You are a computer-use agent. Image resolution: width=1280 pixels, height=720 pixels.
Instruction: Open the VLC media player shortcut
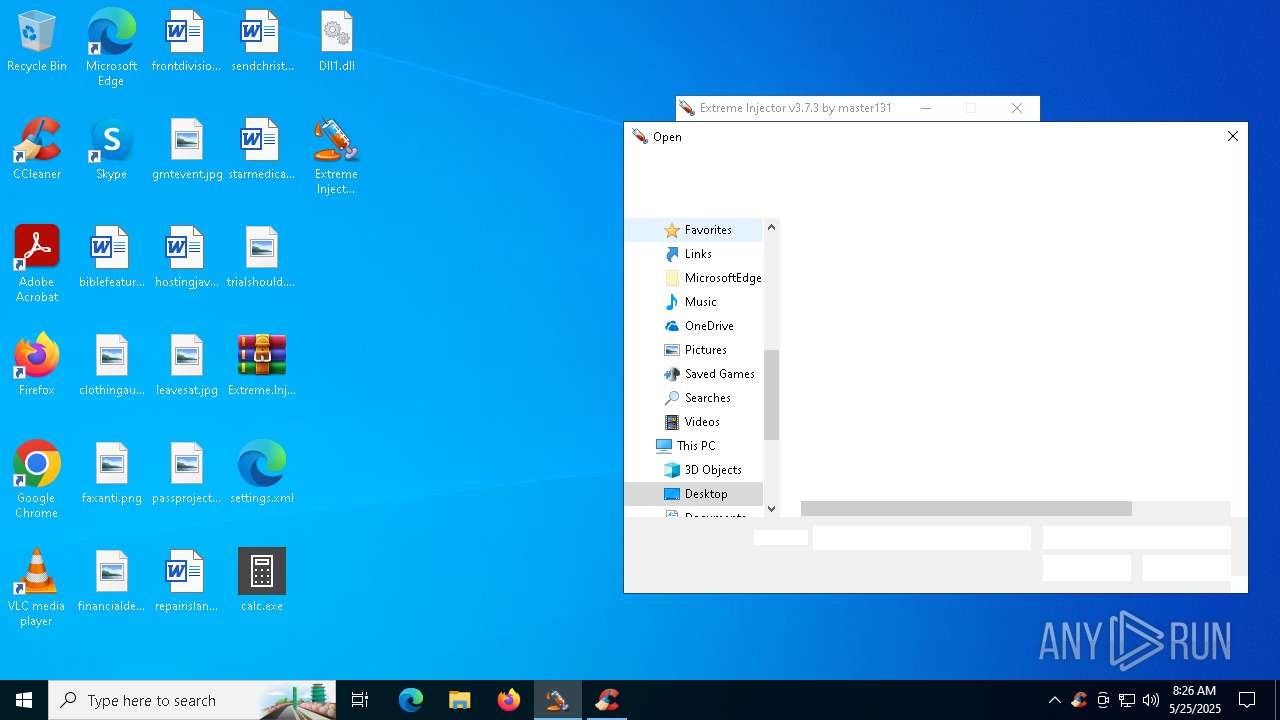[x=37, y=588]
